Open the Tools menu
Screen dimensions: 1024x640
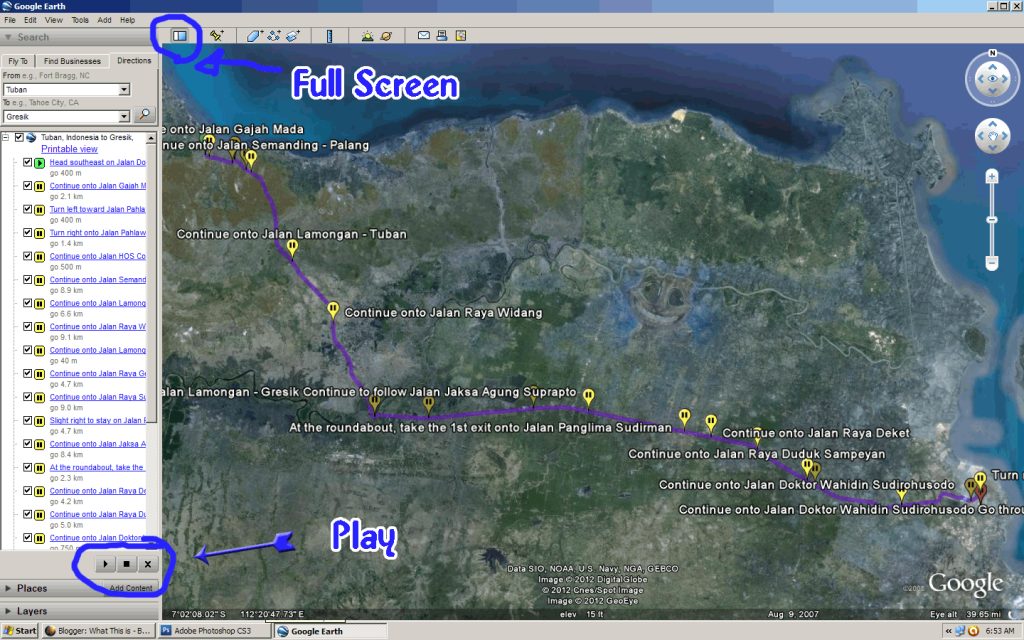(x=80, y=20)
